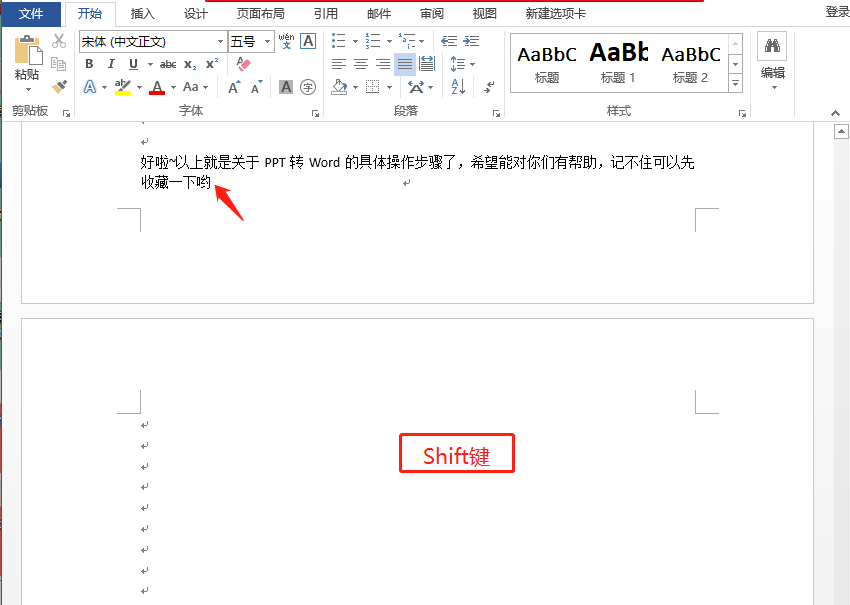Viewport: 850px width, 605px height.
Task: Click 登录 to sign in
Action: (837, 12)
